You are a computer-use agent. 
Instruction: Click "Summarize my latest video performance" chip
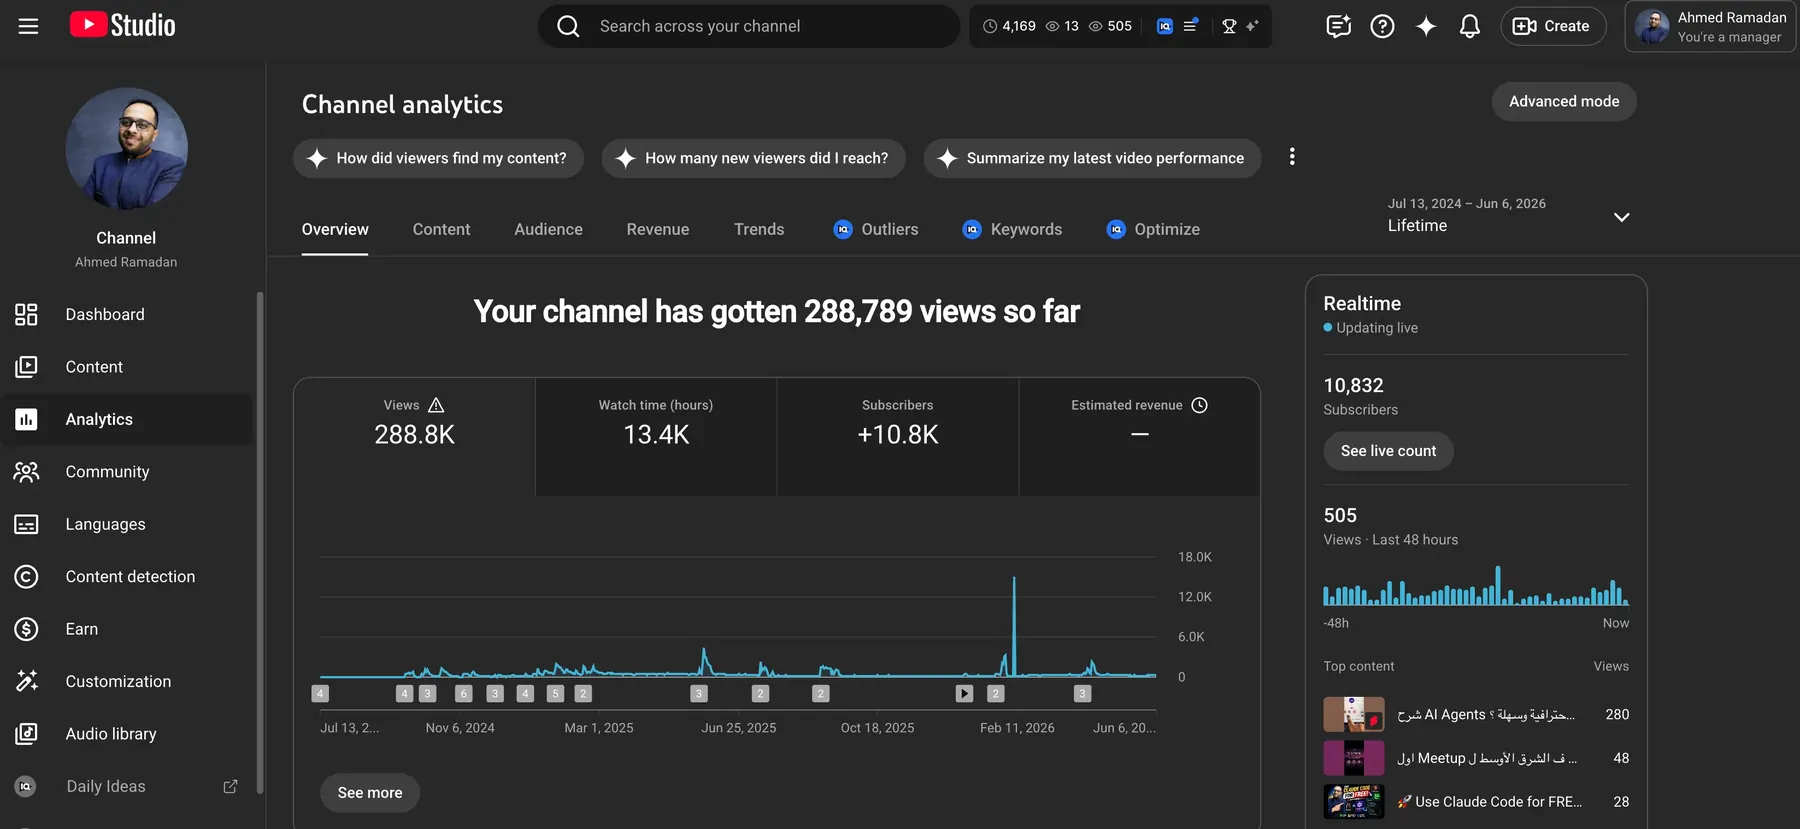[1092, 158]
